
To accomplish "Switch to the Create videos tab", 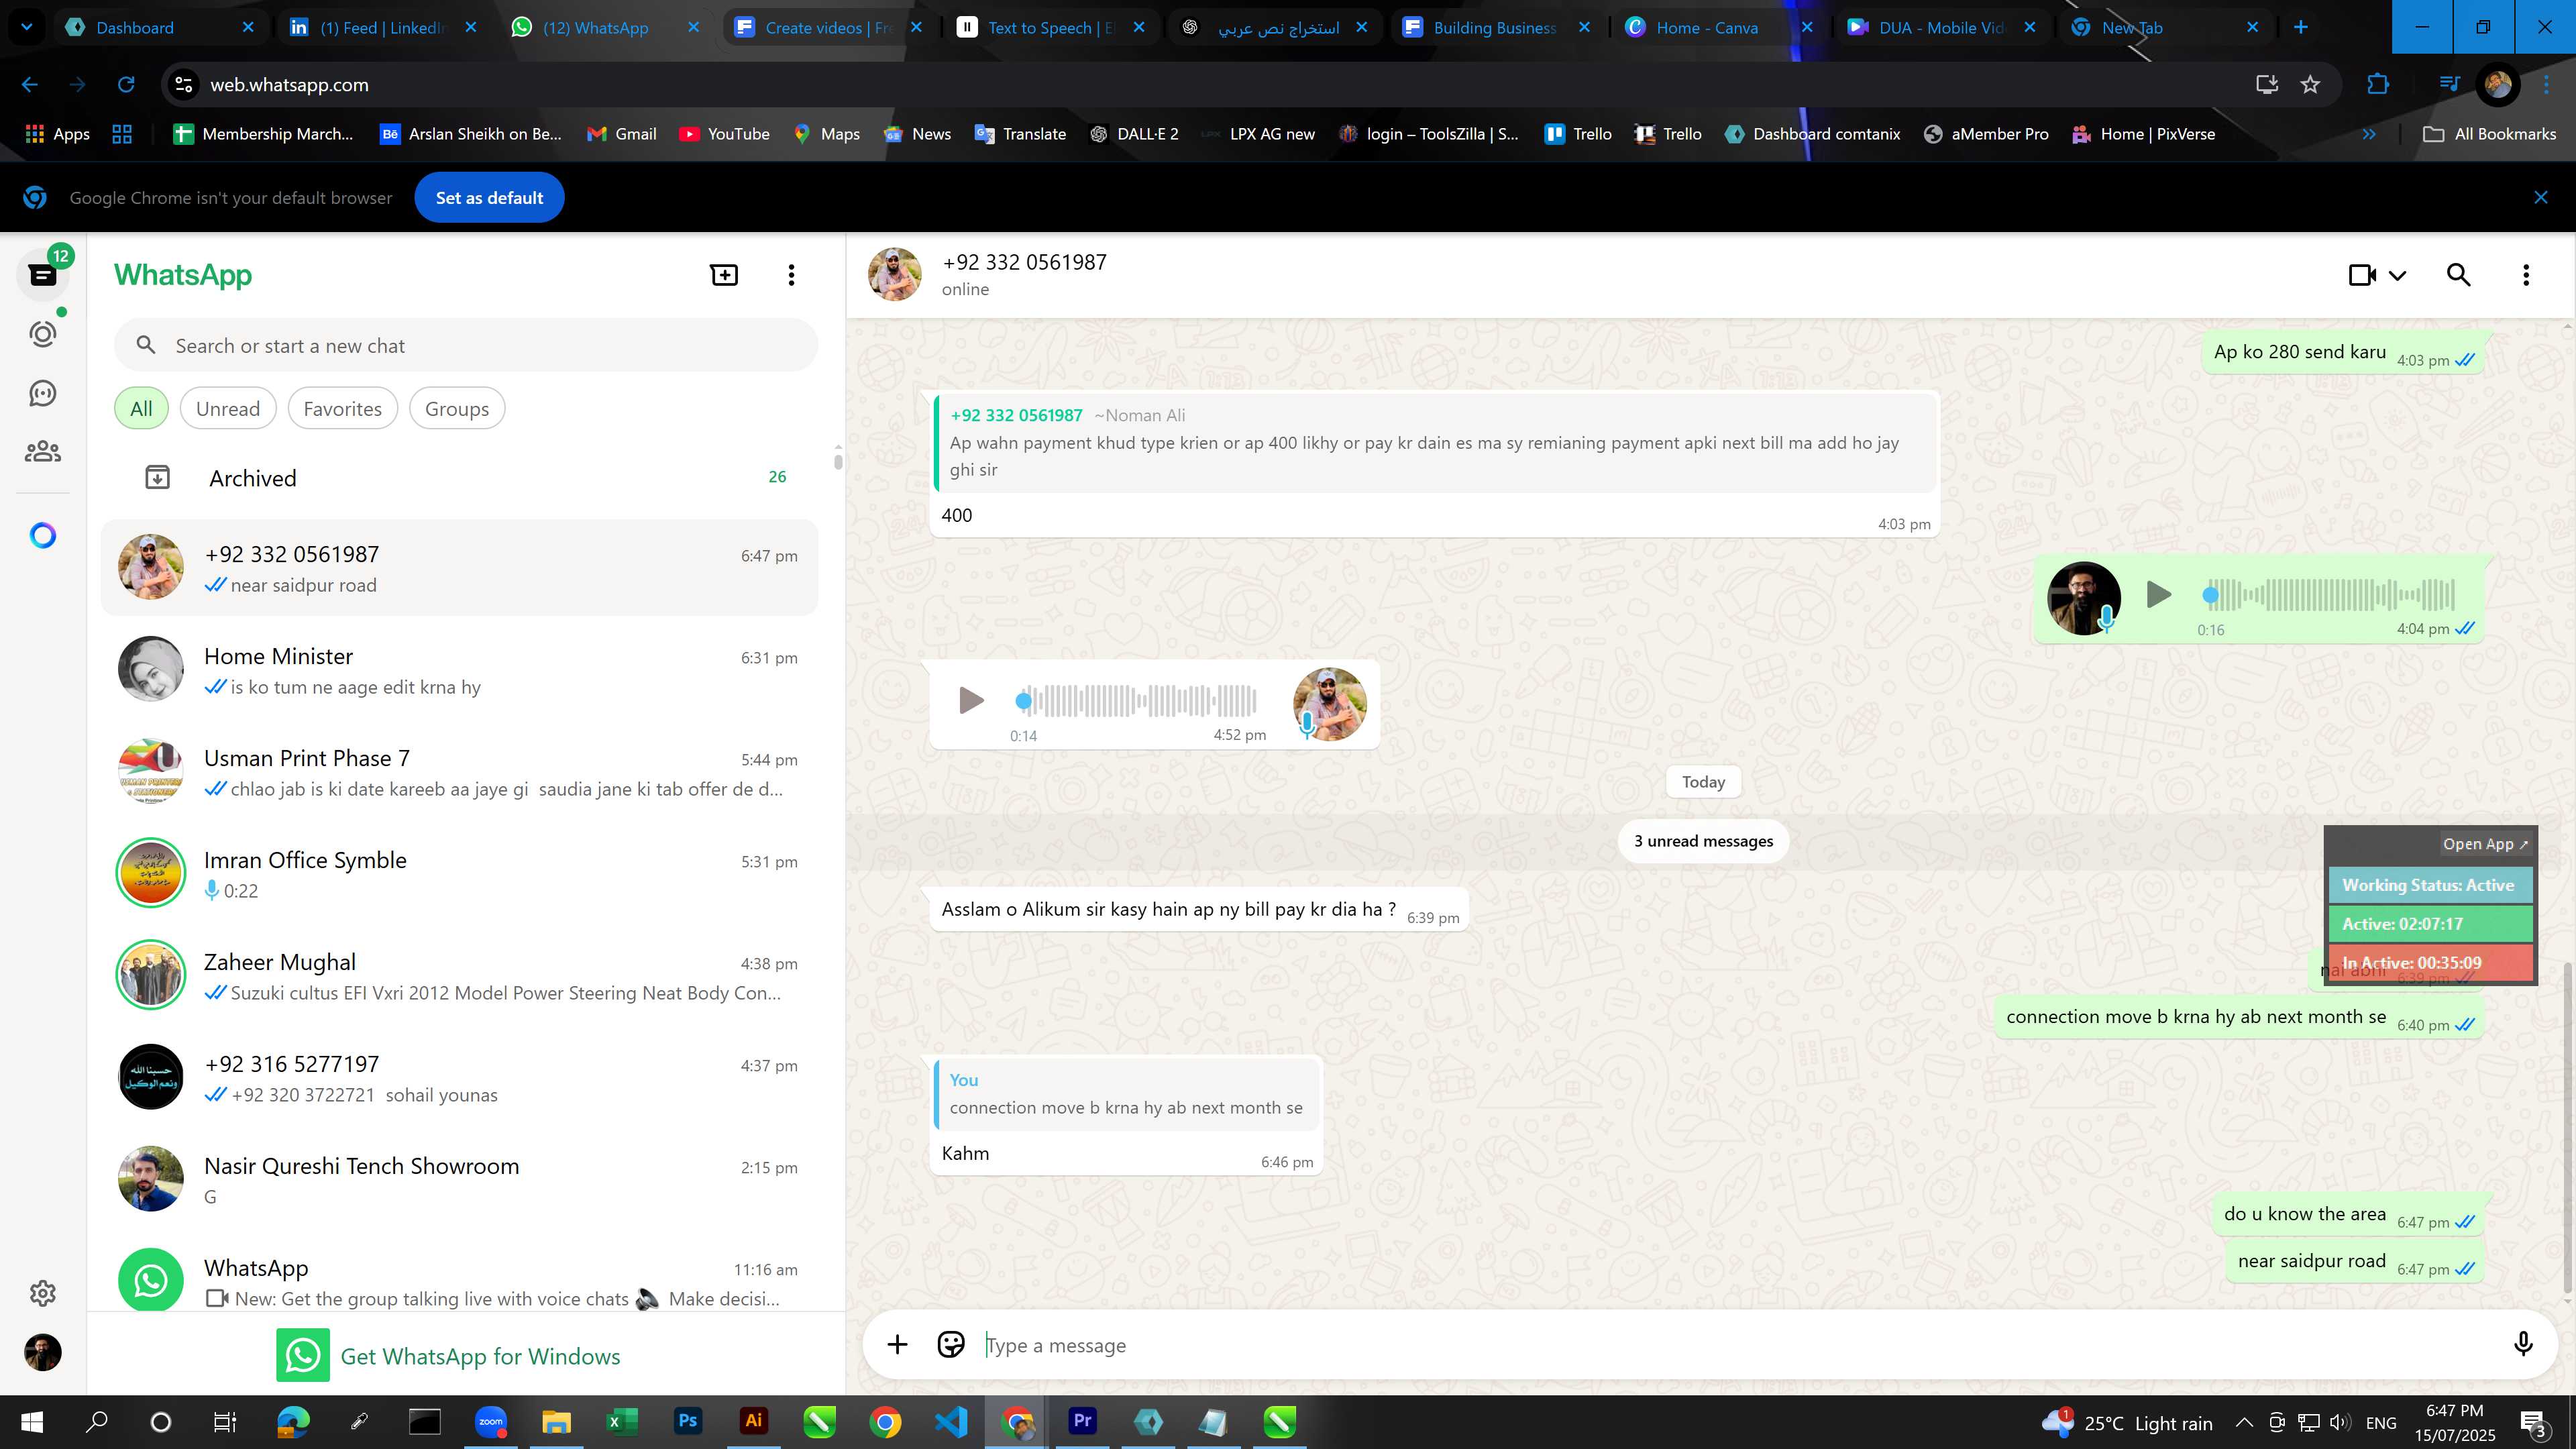I will 828,28.
